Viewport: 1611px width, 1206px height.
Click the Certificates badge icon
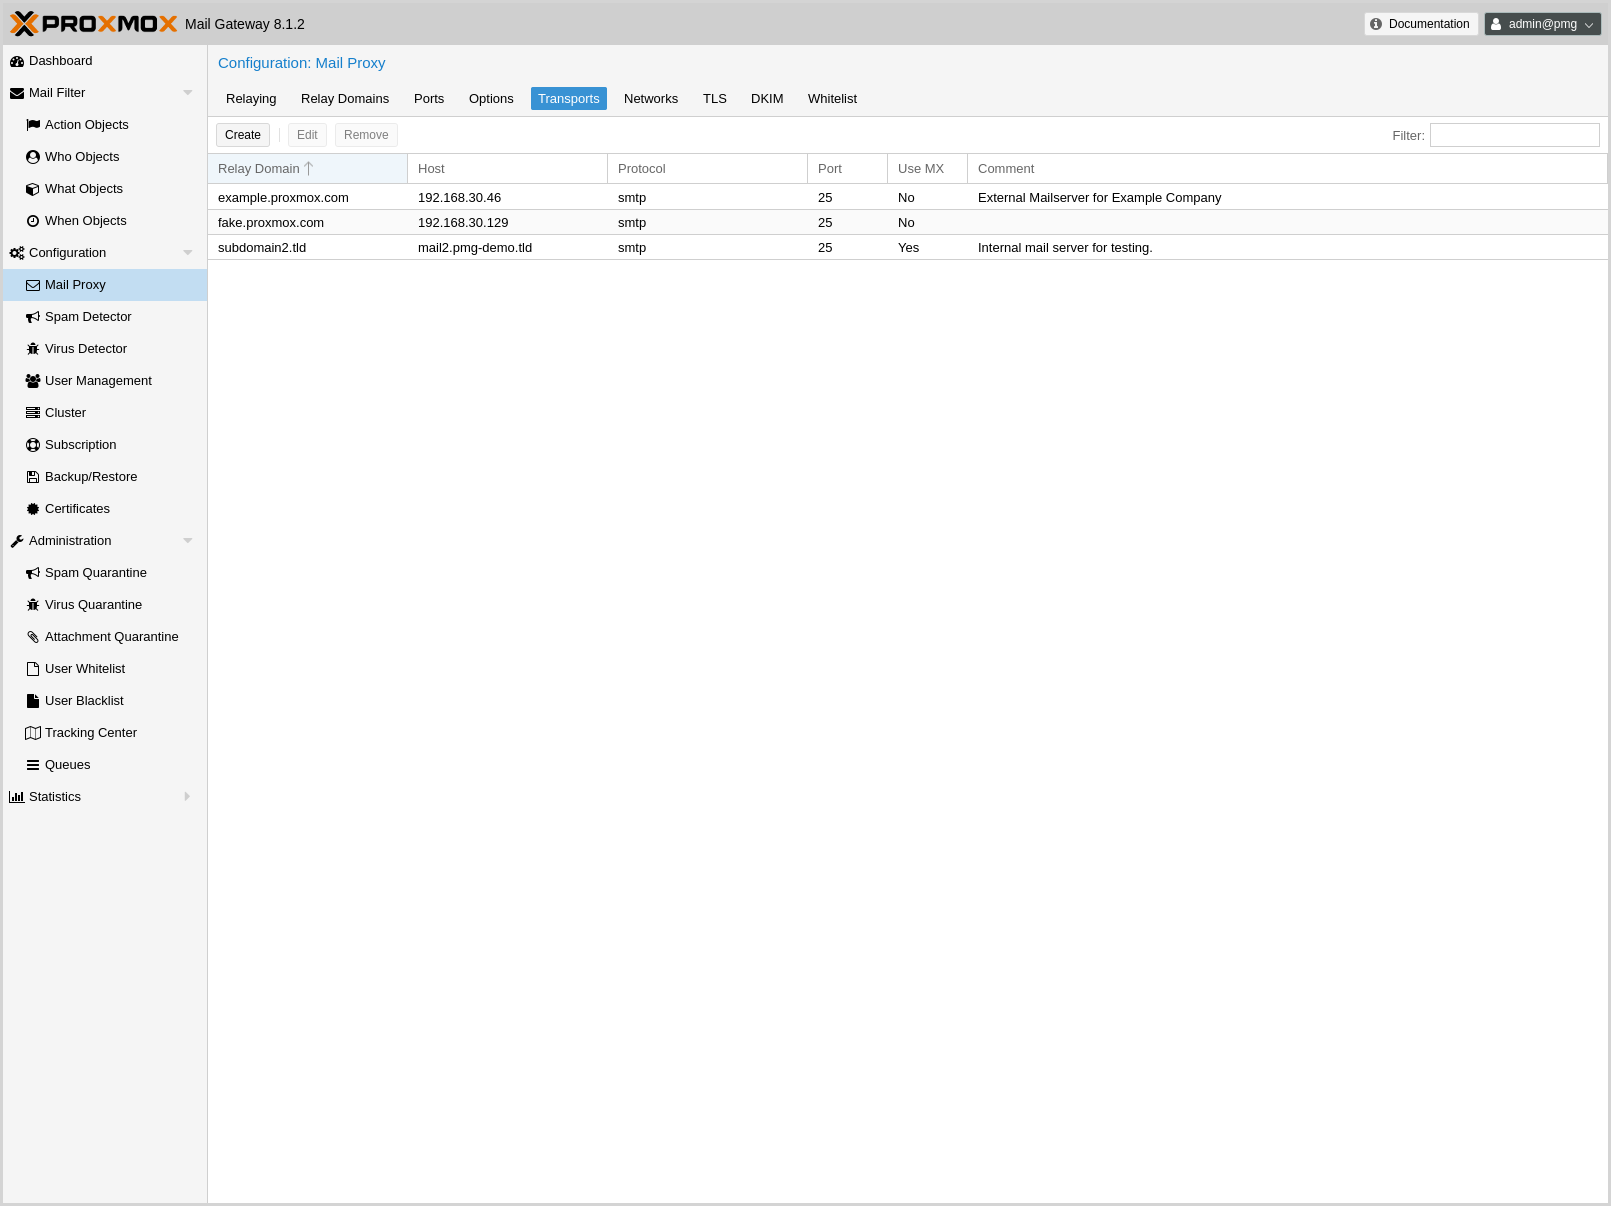coord(33,509)
